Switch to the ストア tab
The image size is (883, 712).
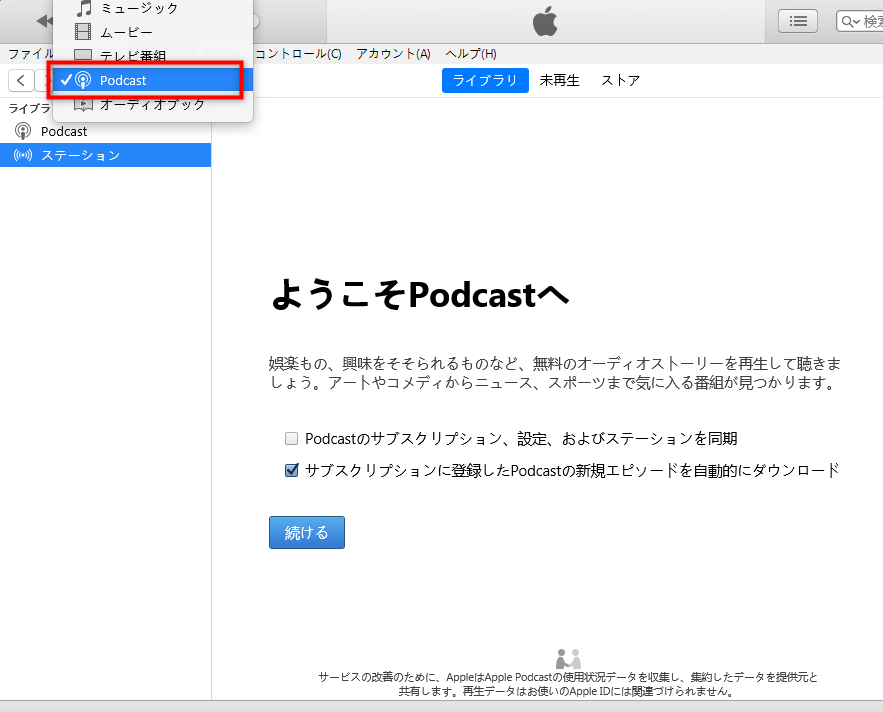621,81
